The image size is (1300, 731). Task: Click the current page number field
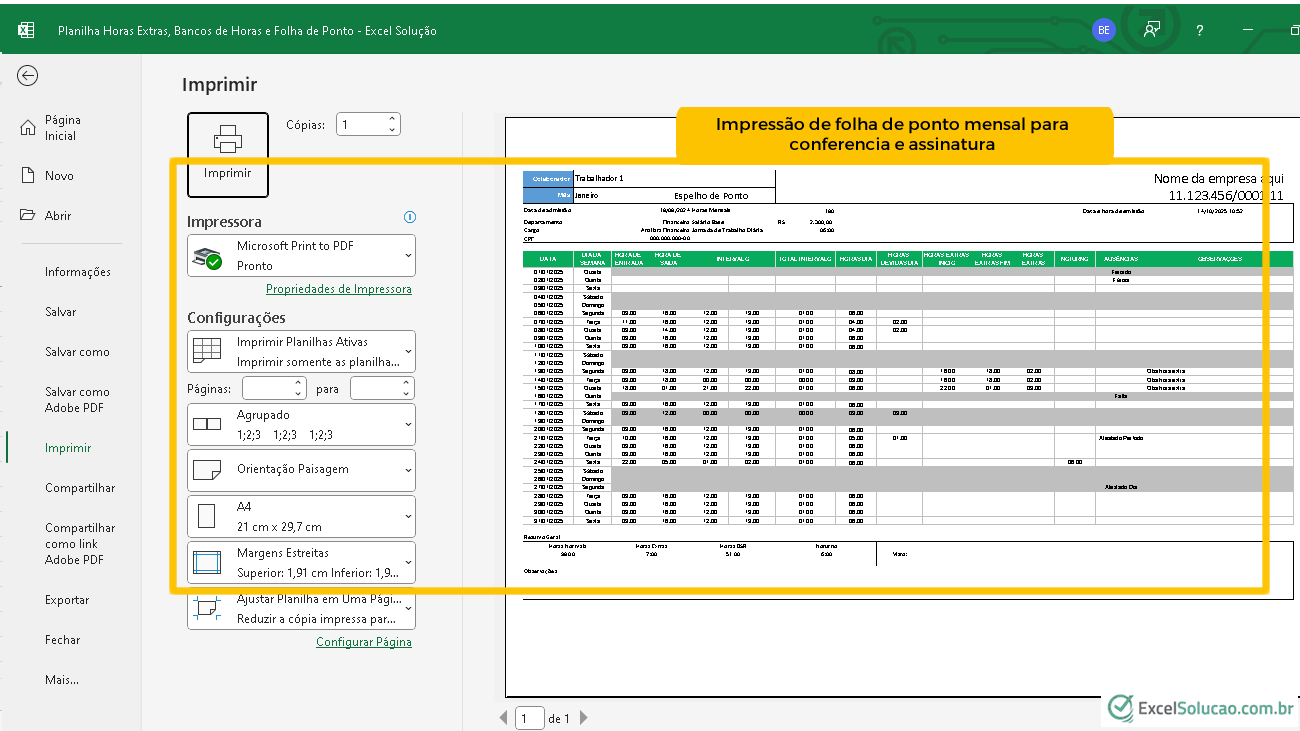(529, 718)
